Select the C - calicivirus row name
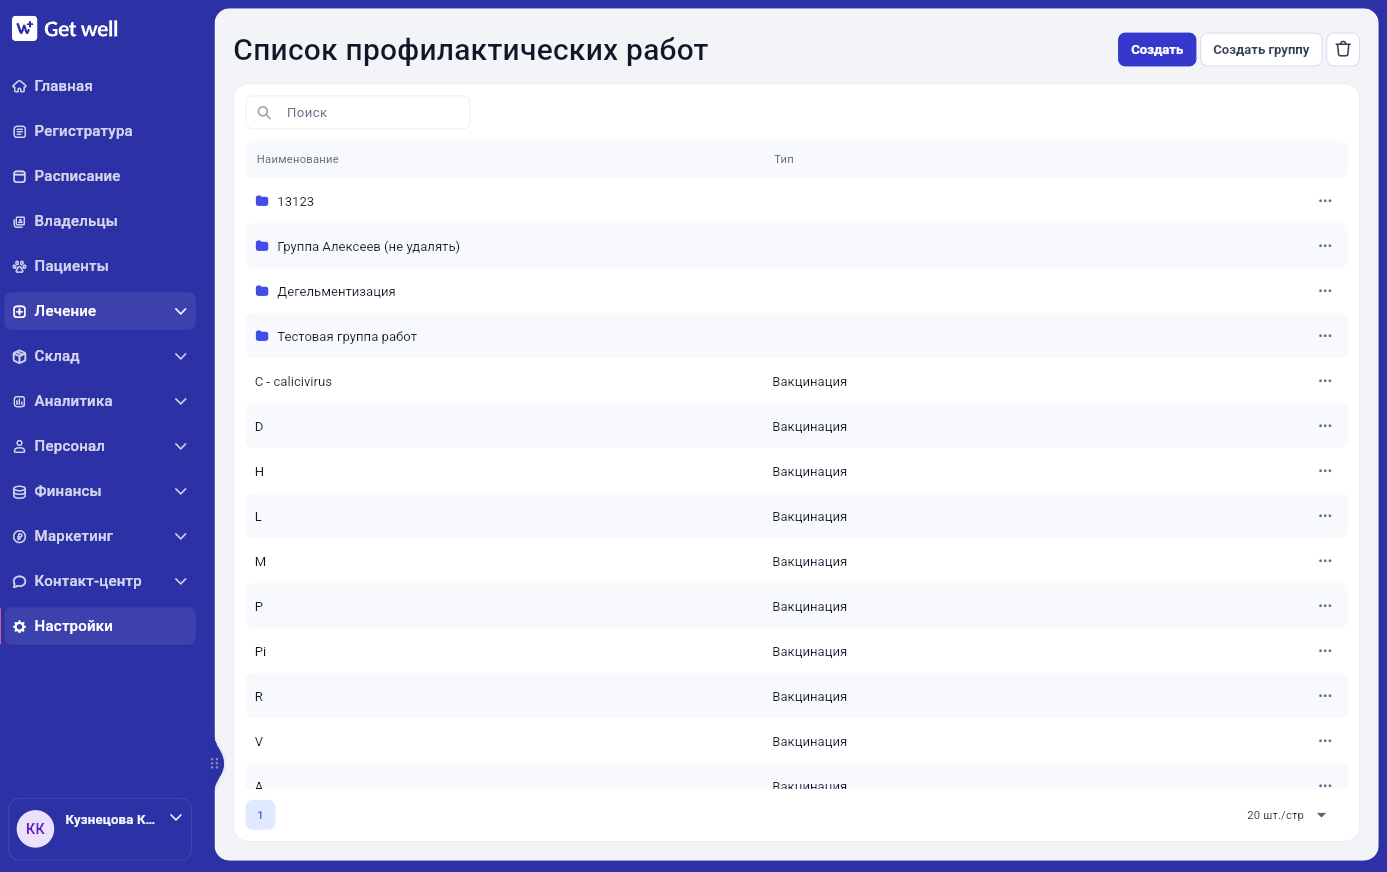Screen dimensions: 1387x872 coord(294,382)
